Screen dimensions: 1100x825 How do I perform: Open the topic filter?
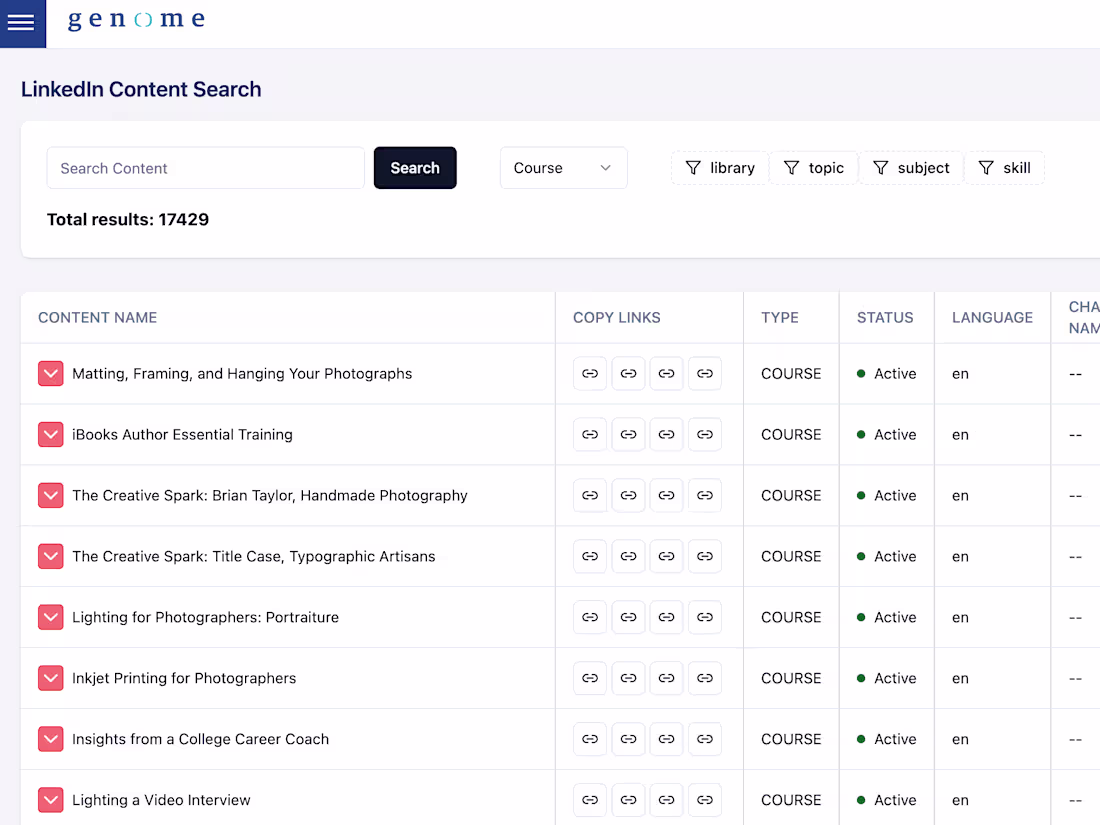[x=814, y=168]
